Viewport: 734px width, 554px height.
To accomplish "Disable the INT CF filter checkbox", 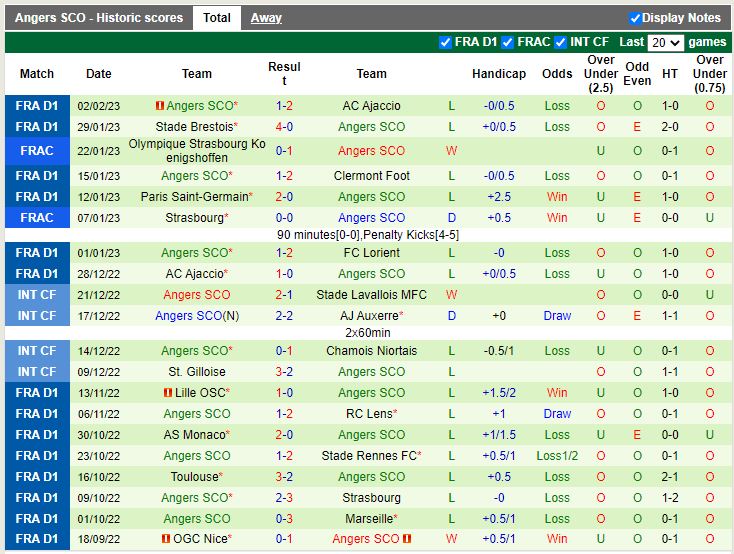I will coord(562,42).
